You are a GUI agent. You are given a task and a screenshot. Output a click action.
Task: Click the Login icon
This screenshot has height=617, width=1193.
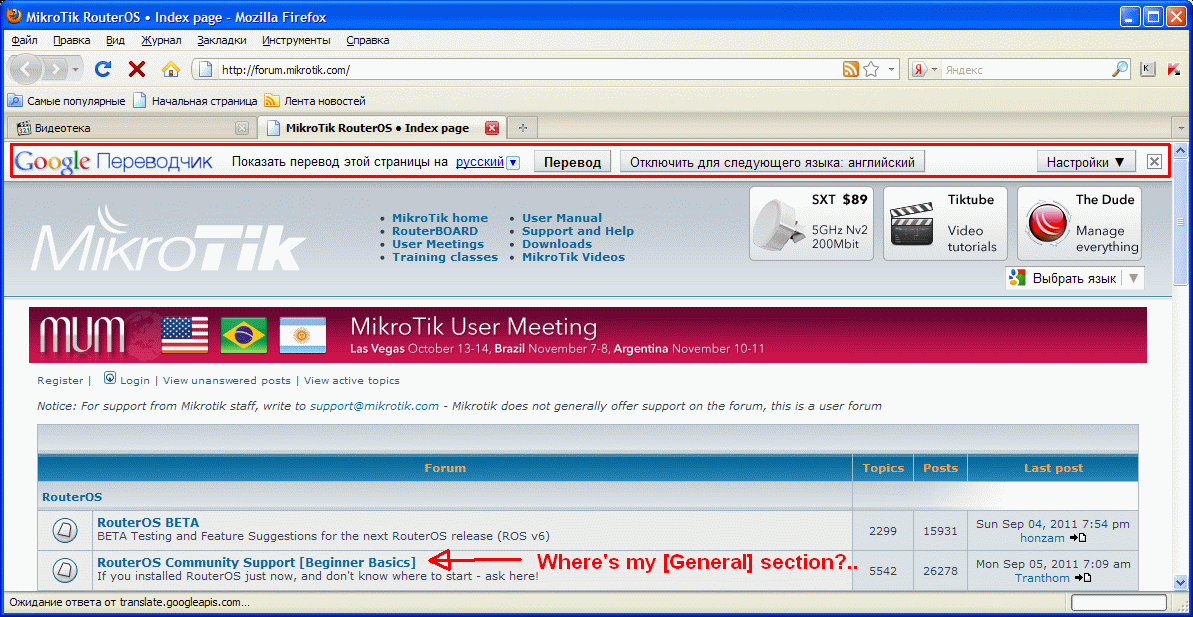click(110, 377)
